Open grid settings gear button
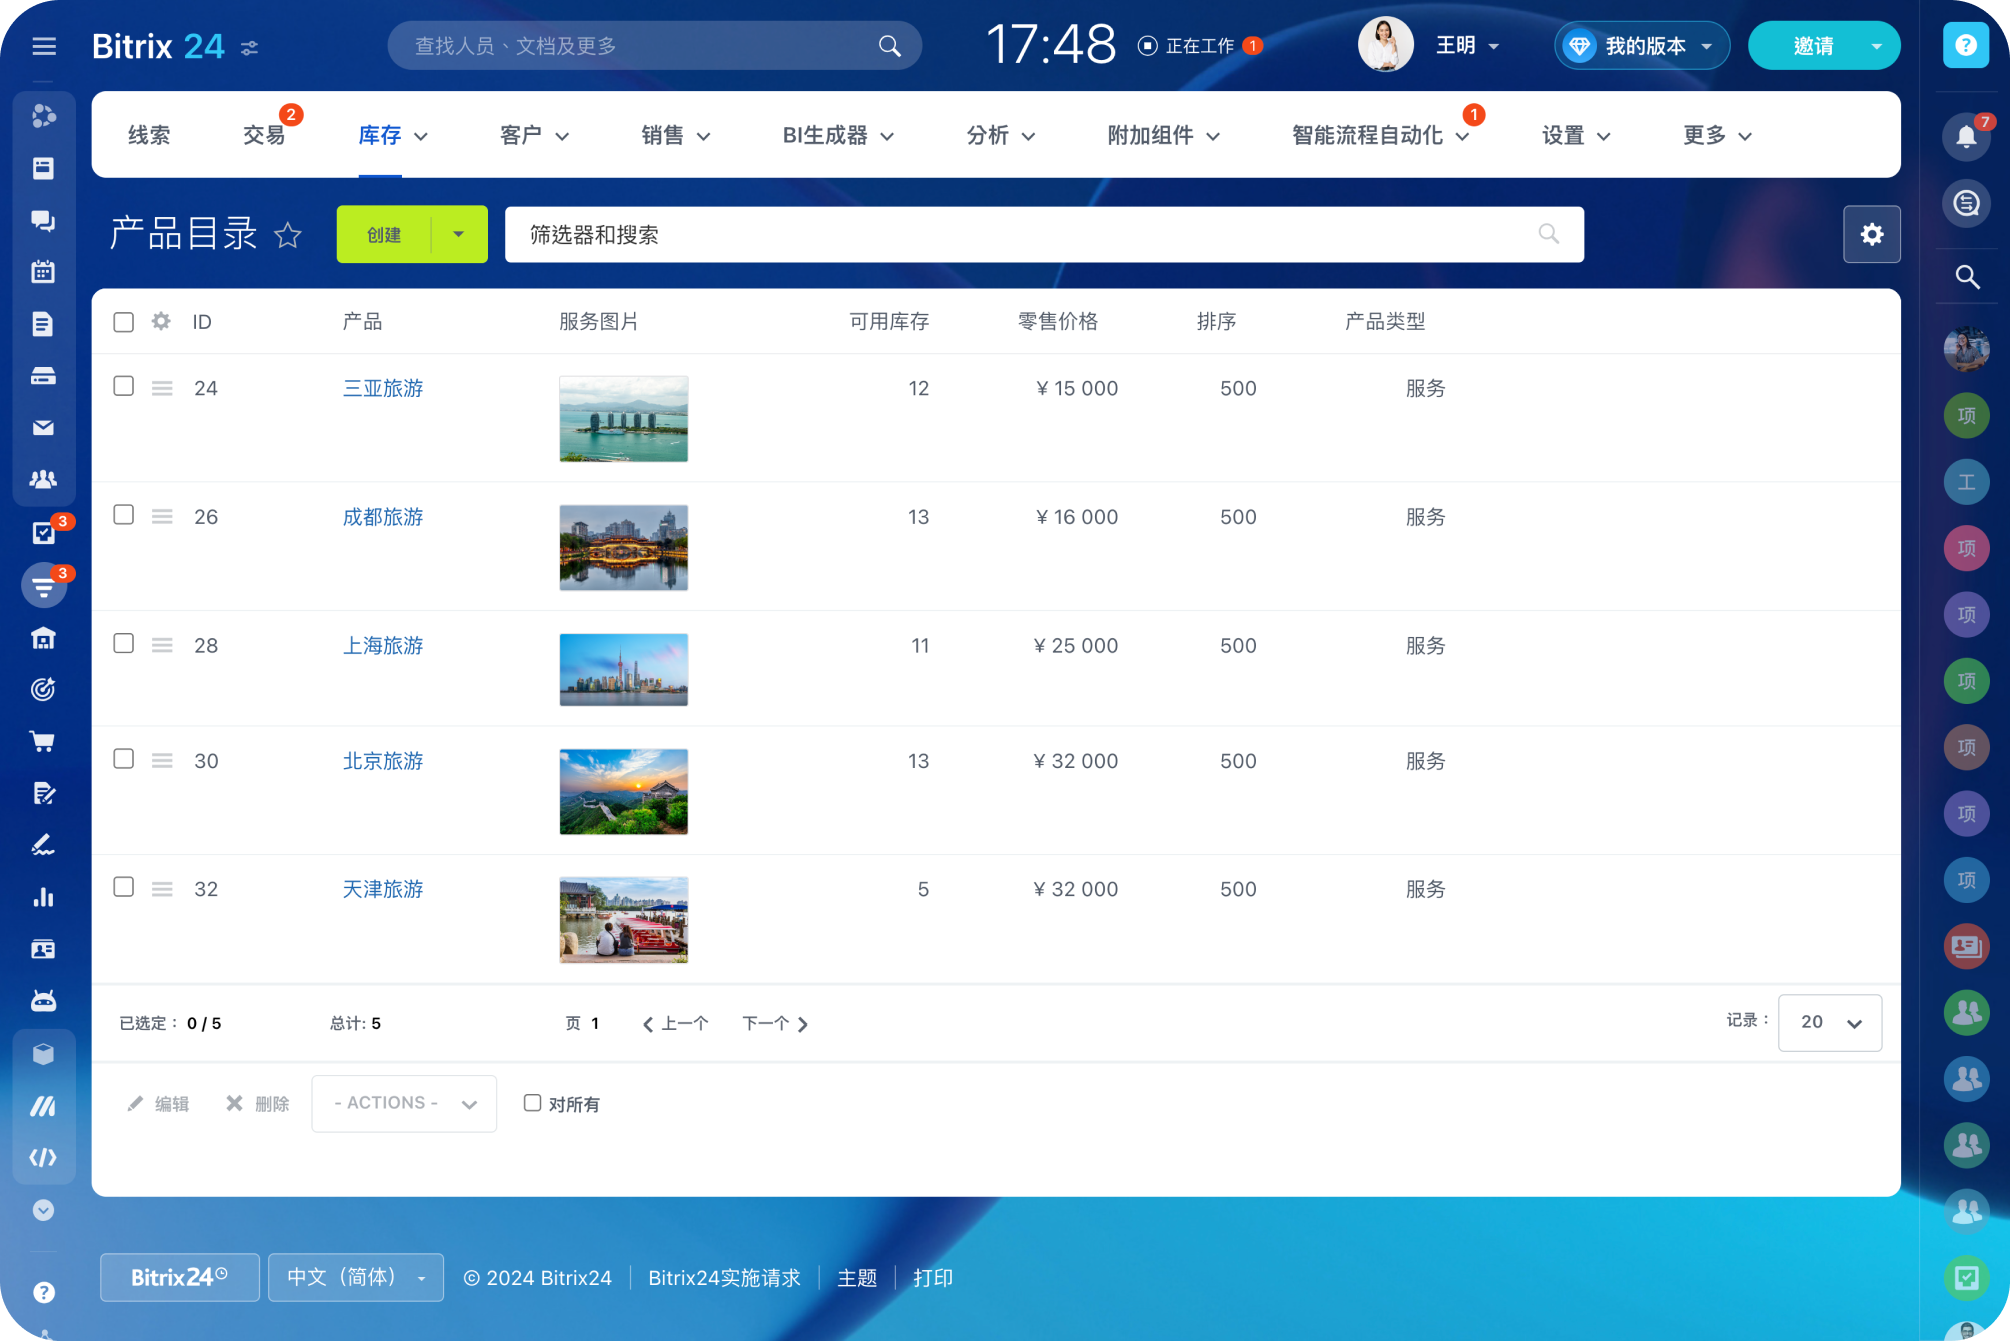The width and height of the screenshot is (2010, 1341). tap(1871, 234)
